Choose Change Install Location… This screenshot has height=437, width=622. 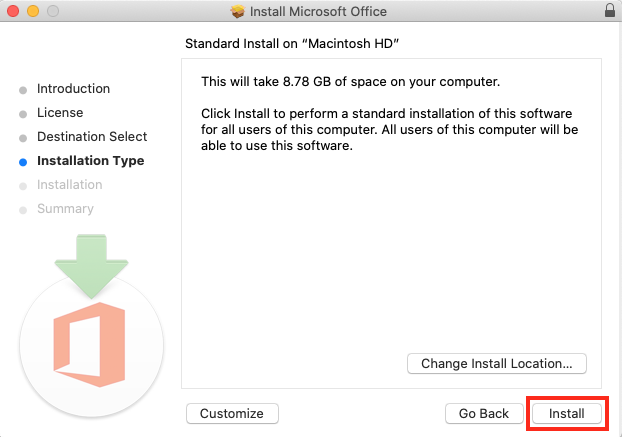[496, 363]
